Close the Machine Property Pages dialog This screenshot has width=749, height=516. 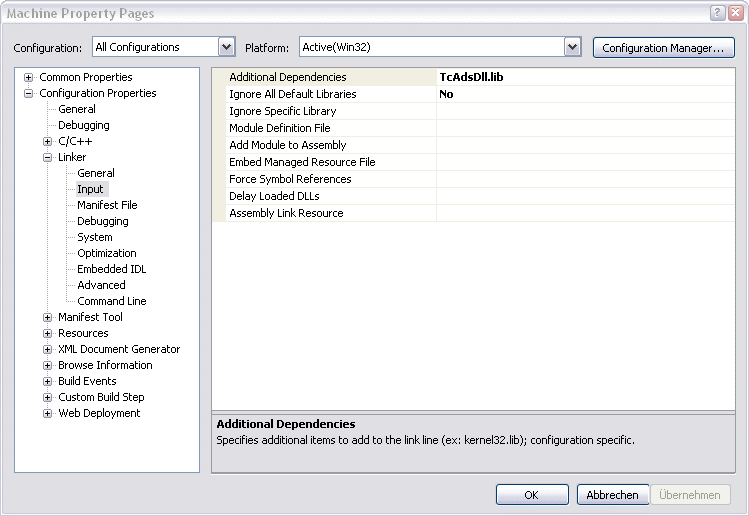735,13
